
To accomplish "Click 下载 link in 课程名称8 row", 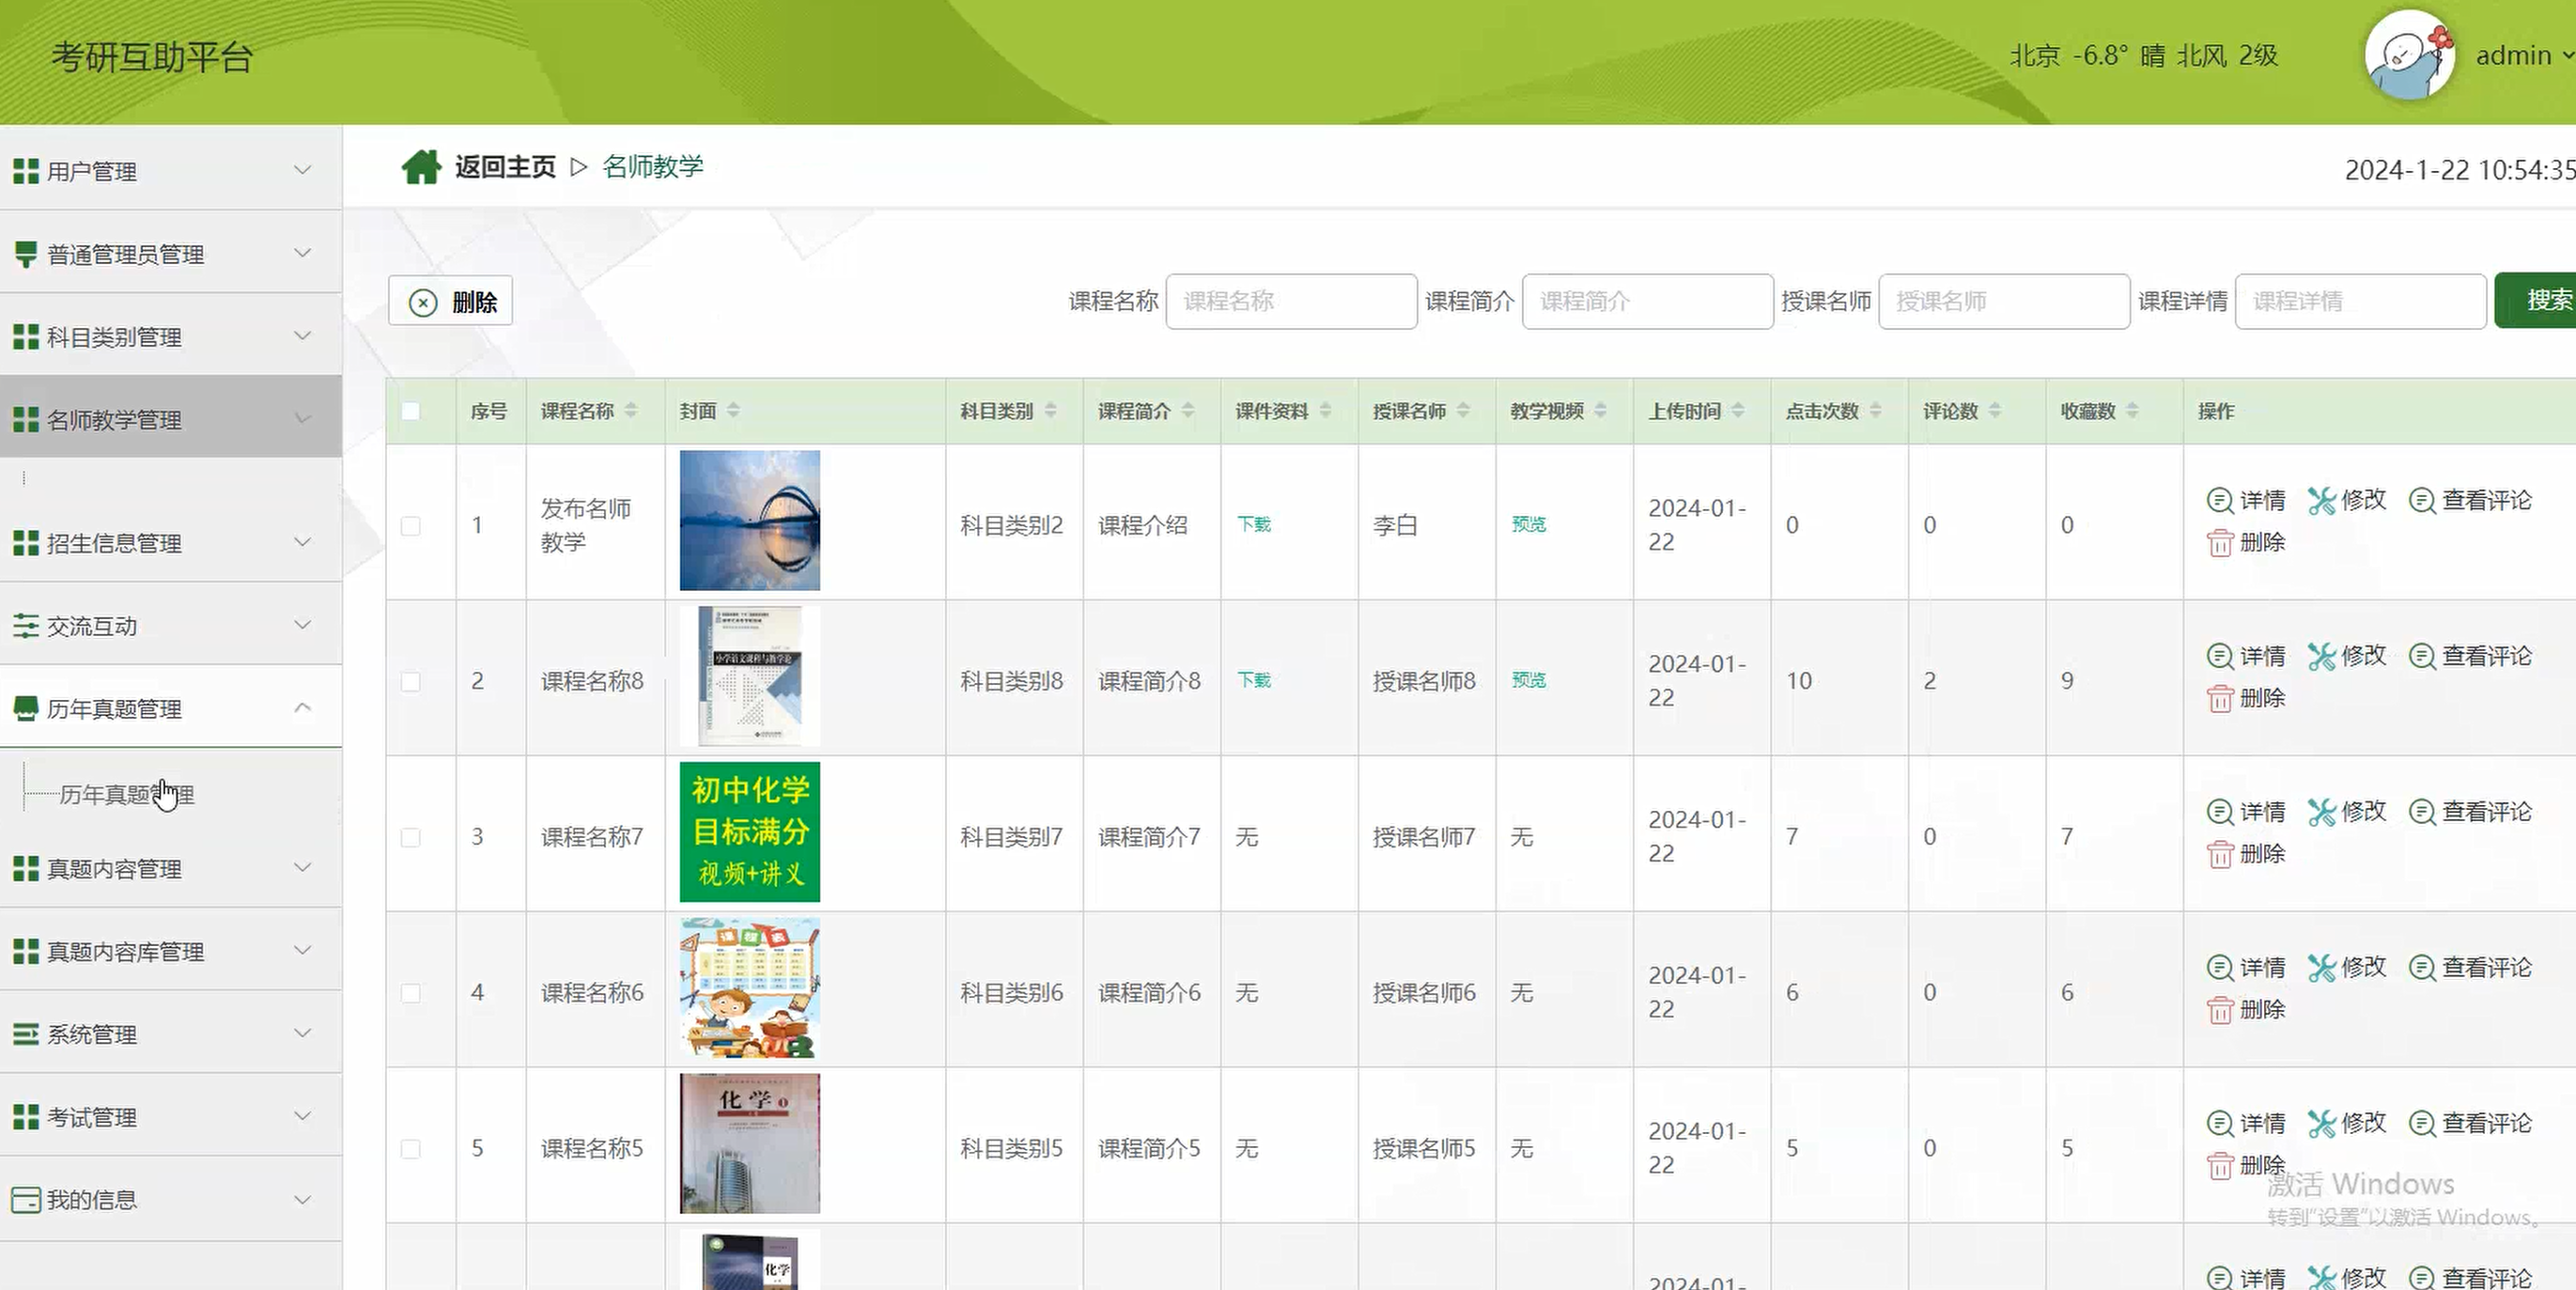I will [x=1254, y=680].
